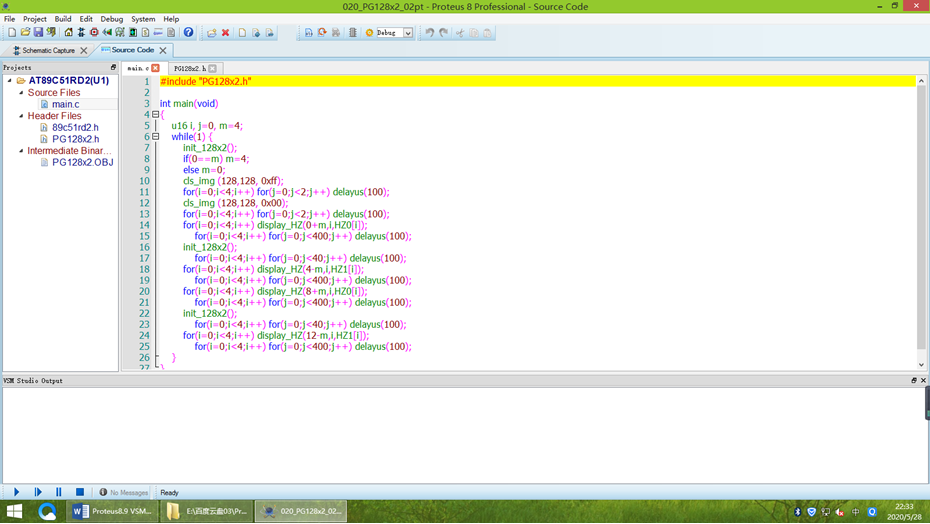
Task: Collapse the AT89C51RD2(U1) project tree node
Action: pos(9,80)
